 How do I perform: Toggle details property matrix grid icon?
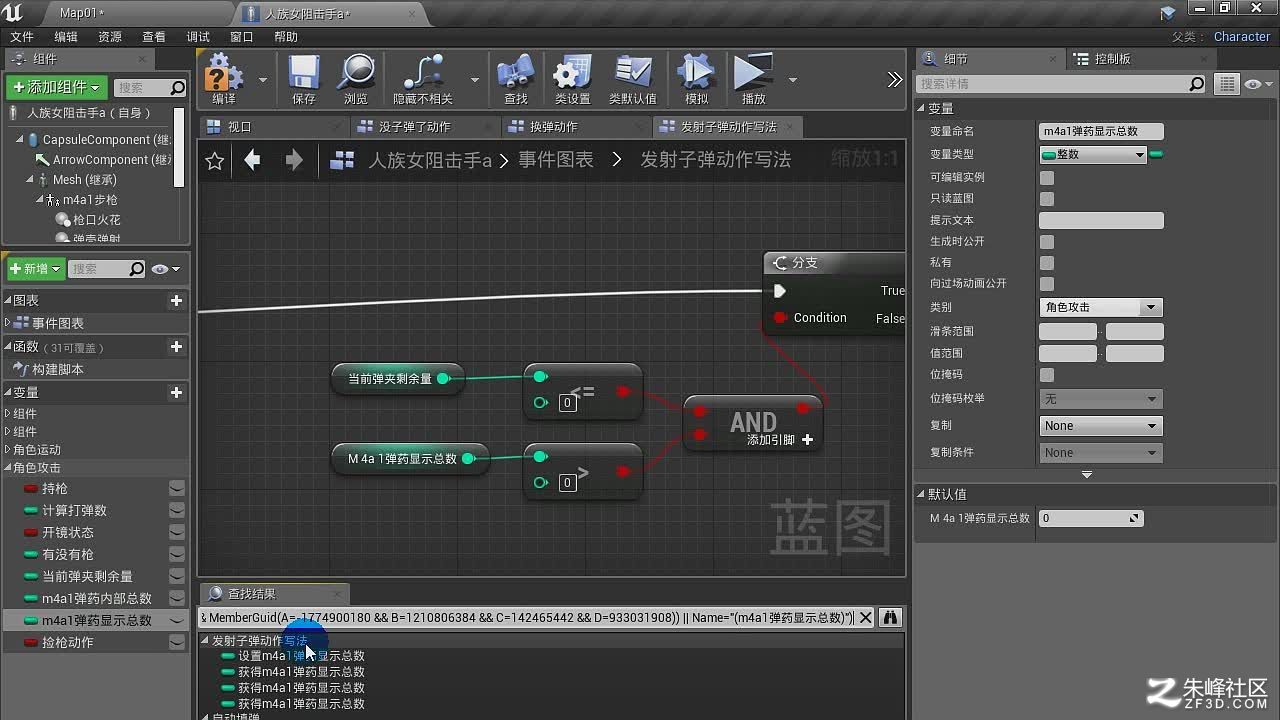[1225, 84]
